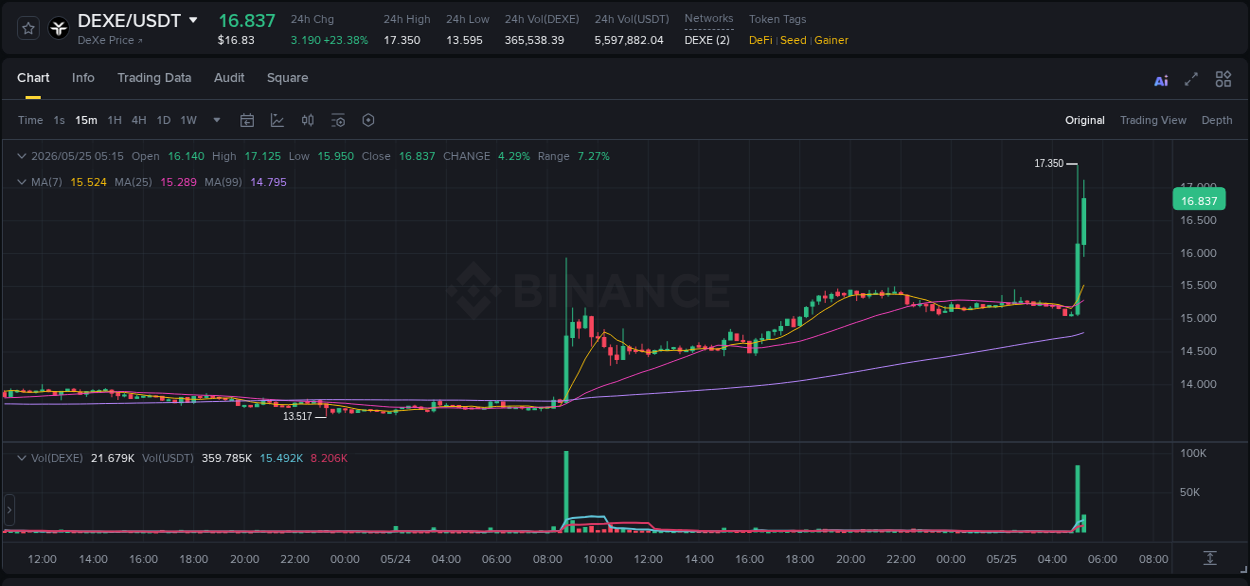Click the Gainer token tag
Image resolution: width=1250 pixels, height=586 pixels.
click(x=831, y=40)
